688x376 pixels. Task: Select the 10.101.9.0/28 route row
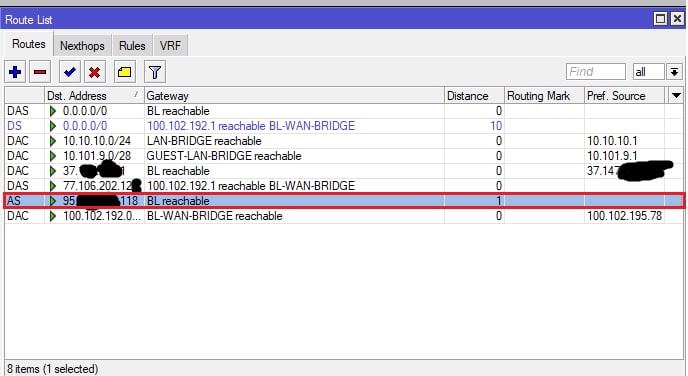[344, 156]
